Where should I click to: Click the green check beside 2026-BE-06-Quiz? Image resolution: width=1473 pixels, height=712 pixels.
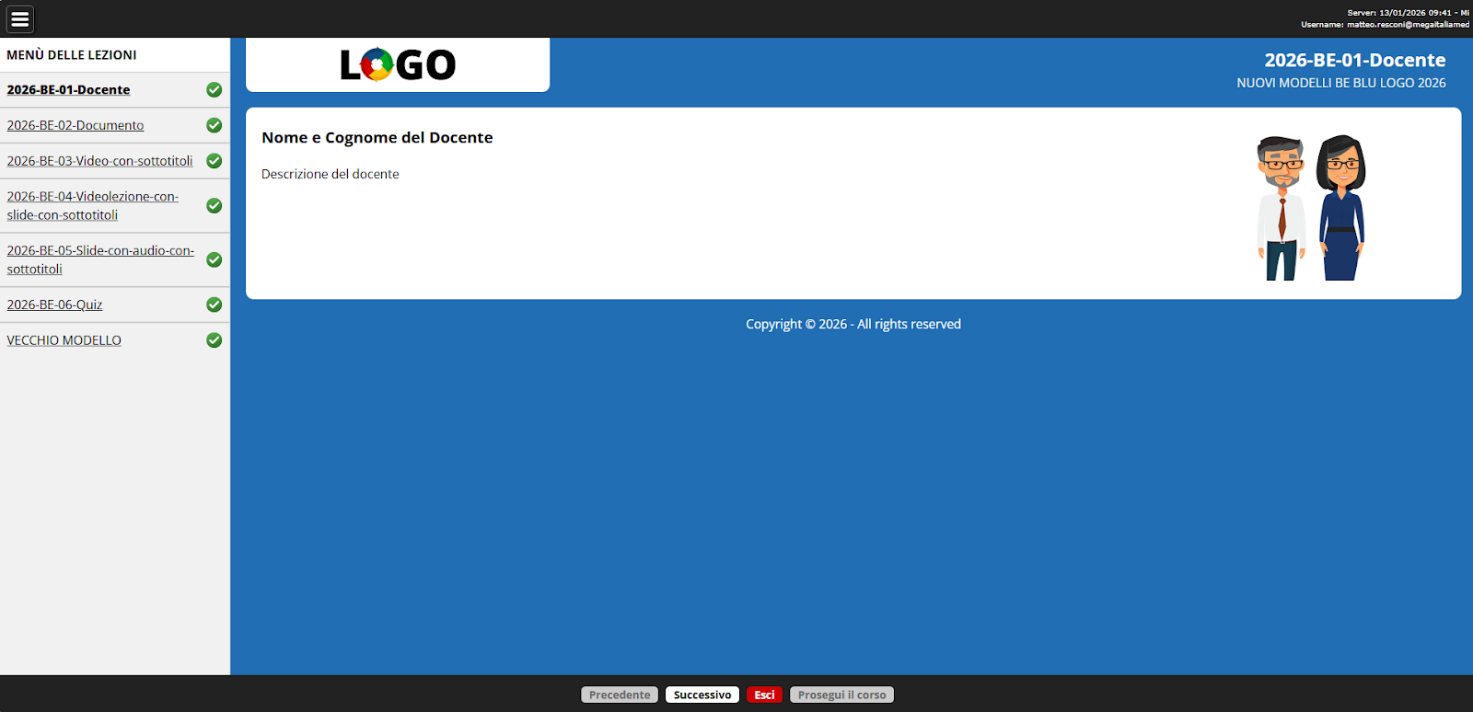(214, 304)
